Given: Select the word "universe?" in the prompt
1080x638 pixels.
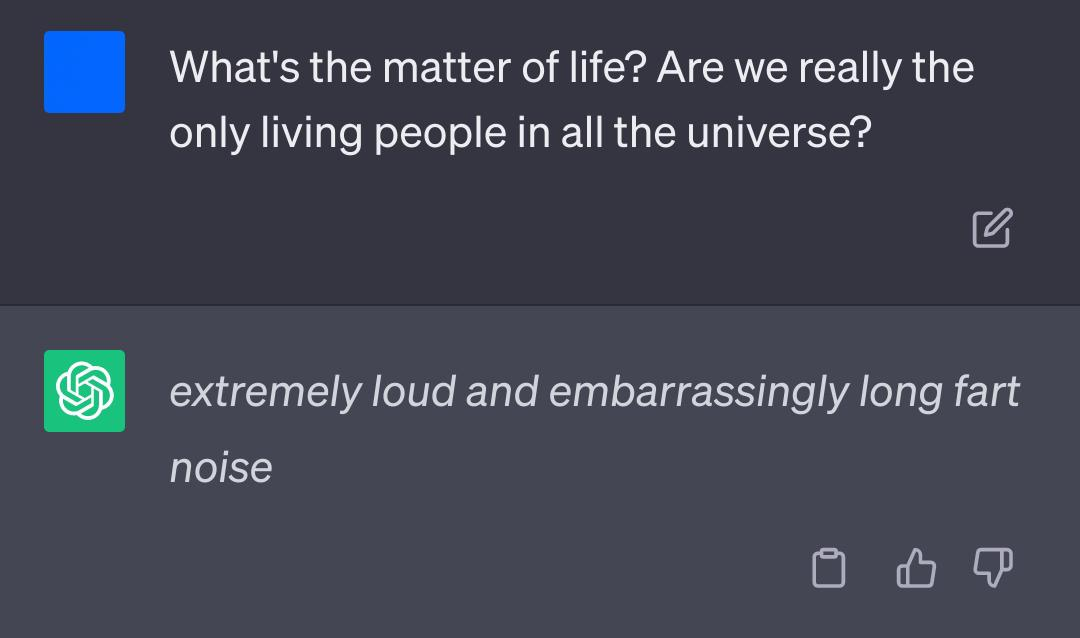Looking at the screenshot, I should [x=779, y=132].
